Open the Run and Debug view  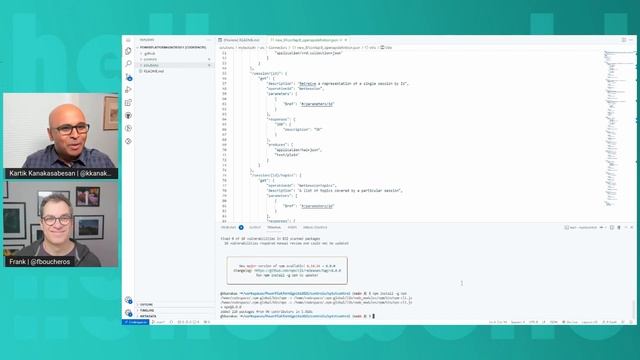[128, 90]
